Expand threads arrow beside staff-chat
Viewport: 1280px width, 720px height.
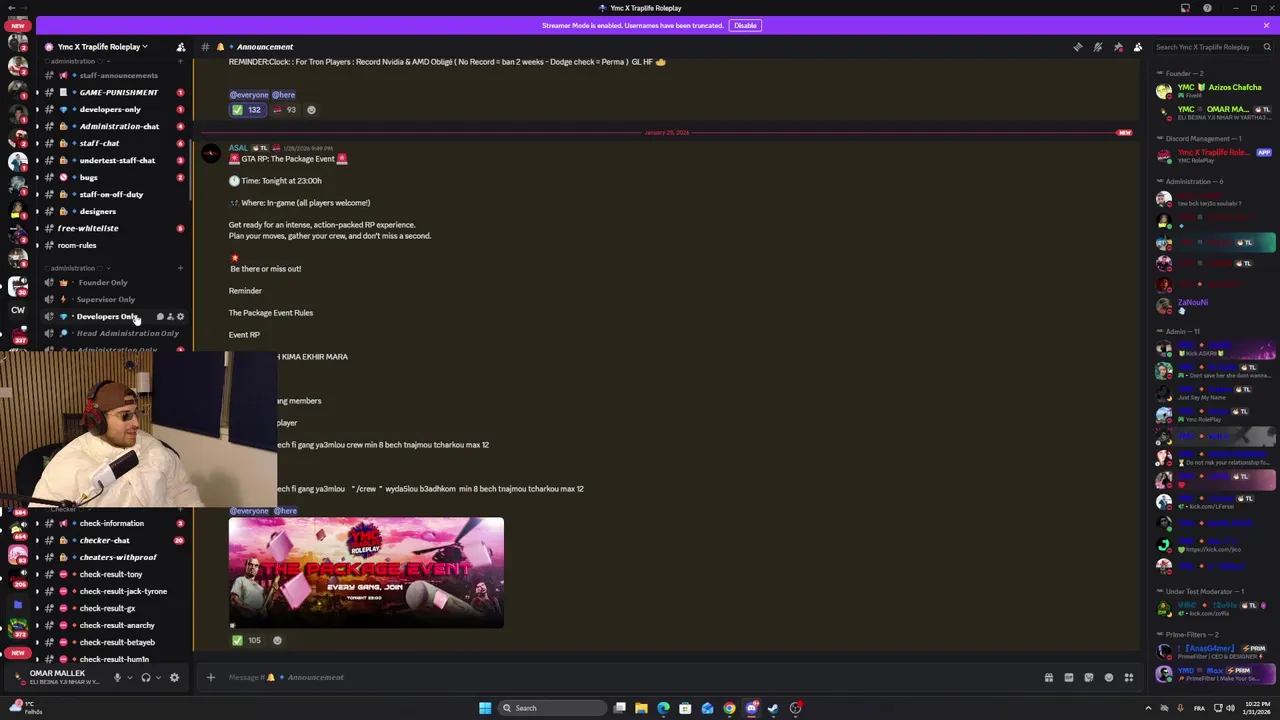point(37,143)
